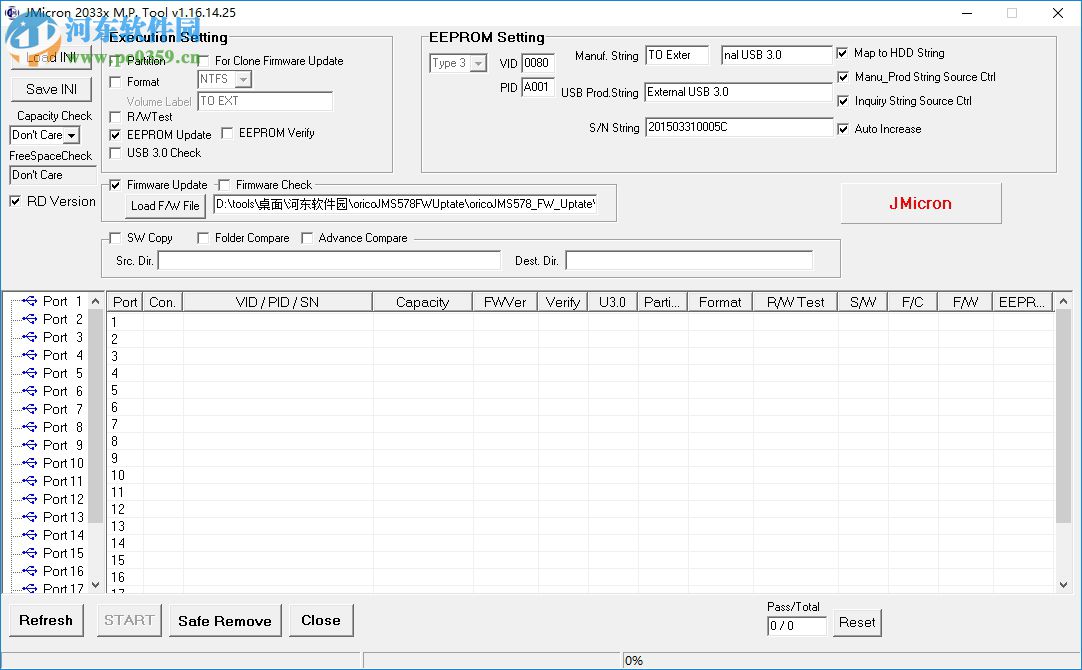The height and width of the screenshot is (670, 1082).
Task: Click the USB icon beside Port 14
Action: click(x=30, y=535)
